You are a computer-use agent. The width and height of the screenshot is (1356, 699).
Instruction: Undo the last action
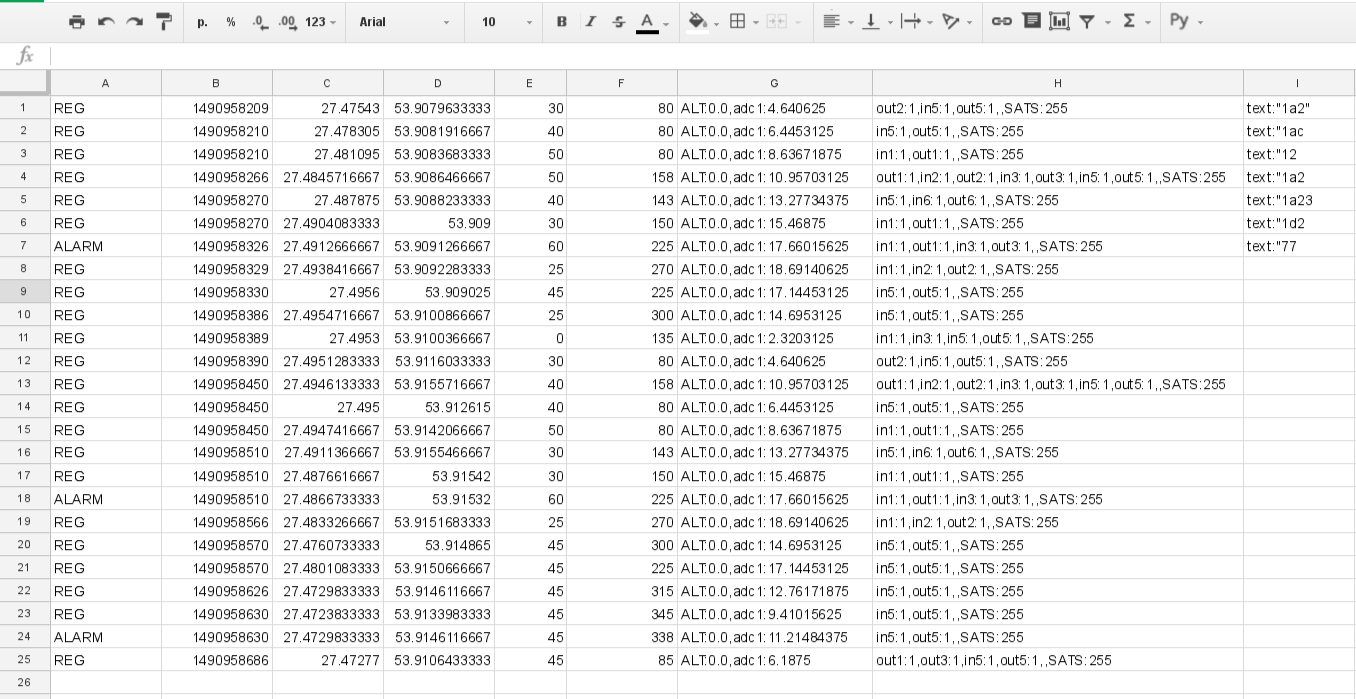(x=106, y=21)
